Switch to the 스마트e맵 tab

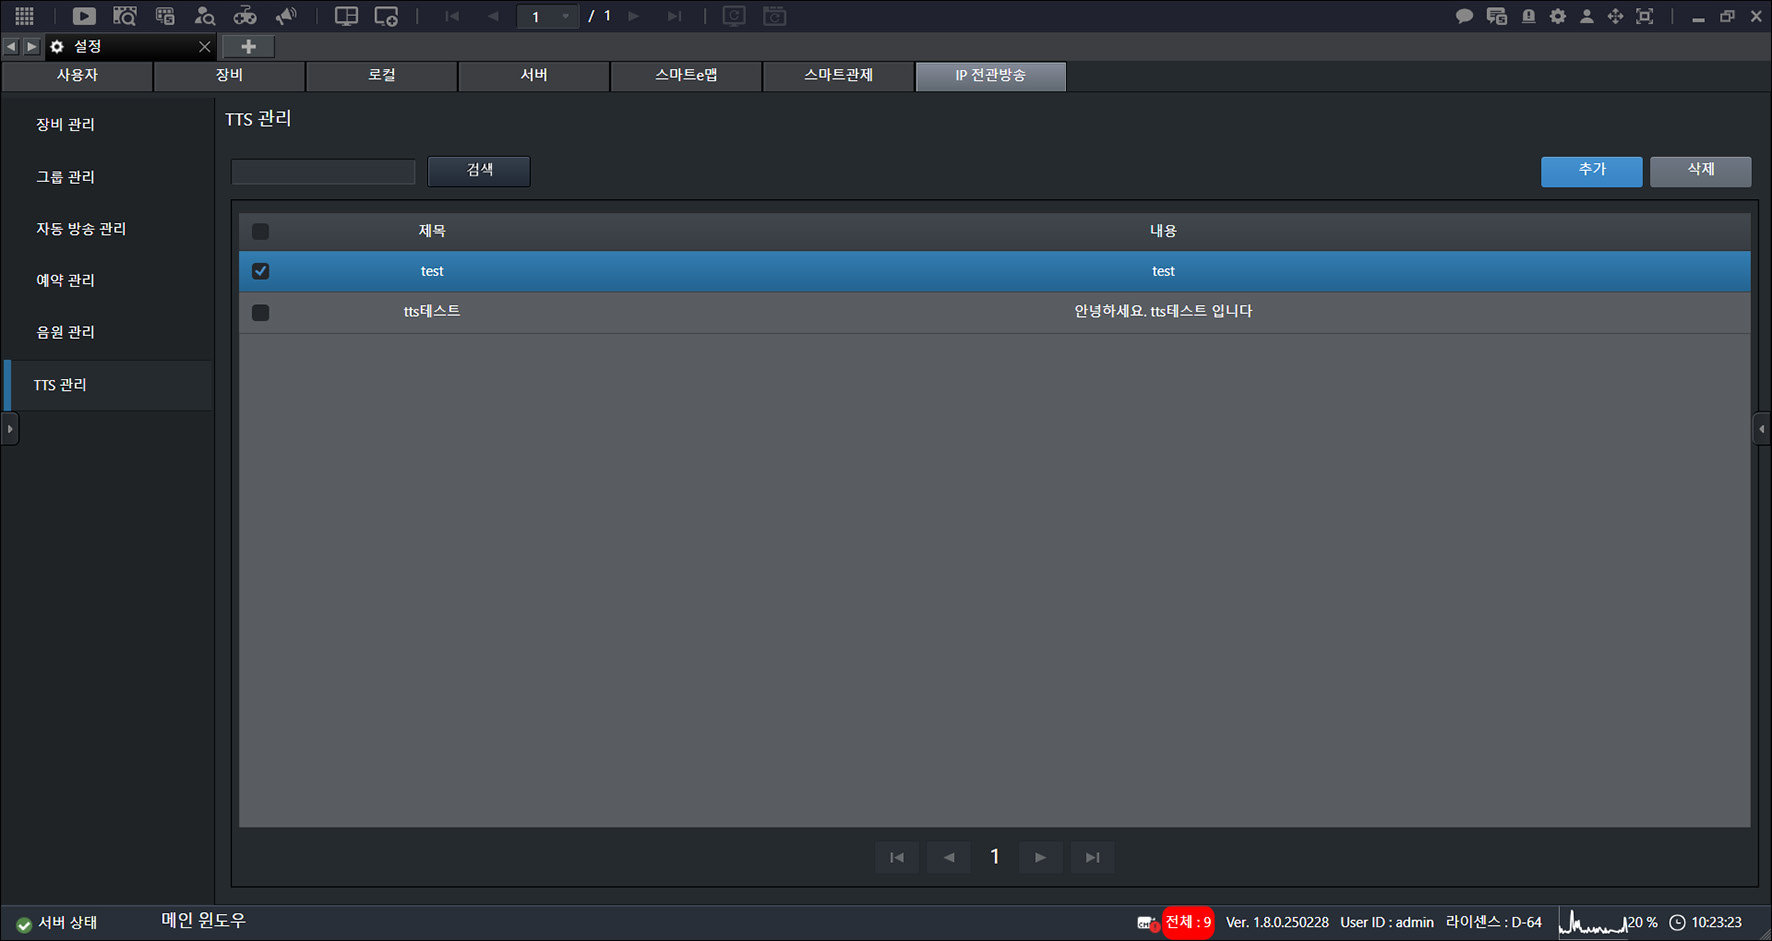pos(686,76)
